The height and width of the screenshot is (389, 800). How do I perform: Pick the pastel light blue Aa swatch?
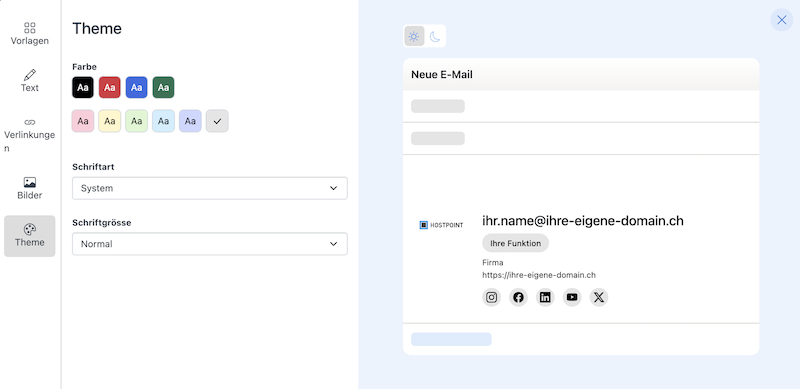163,121
